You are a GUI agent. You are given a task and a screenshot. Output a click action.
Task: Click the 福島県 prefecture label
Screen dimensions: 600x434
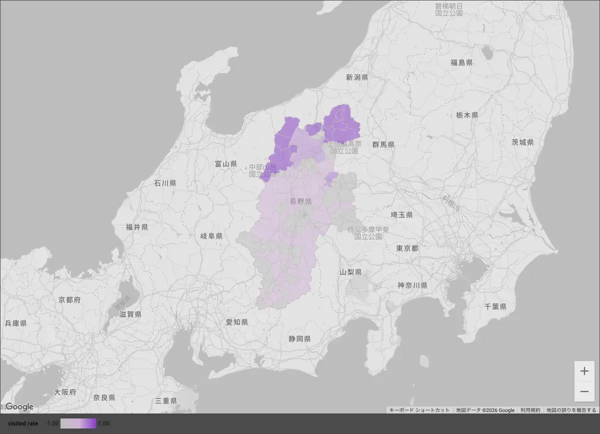coord(461,62)
